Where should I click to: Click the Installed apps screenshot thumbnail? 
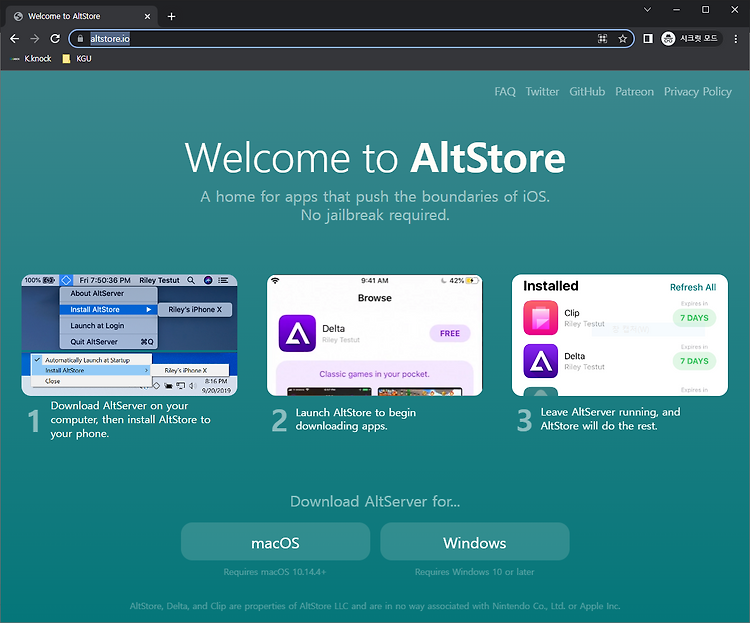point(620,335)
